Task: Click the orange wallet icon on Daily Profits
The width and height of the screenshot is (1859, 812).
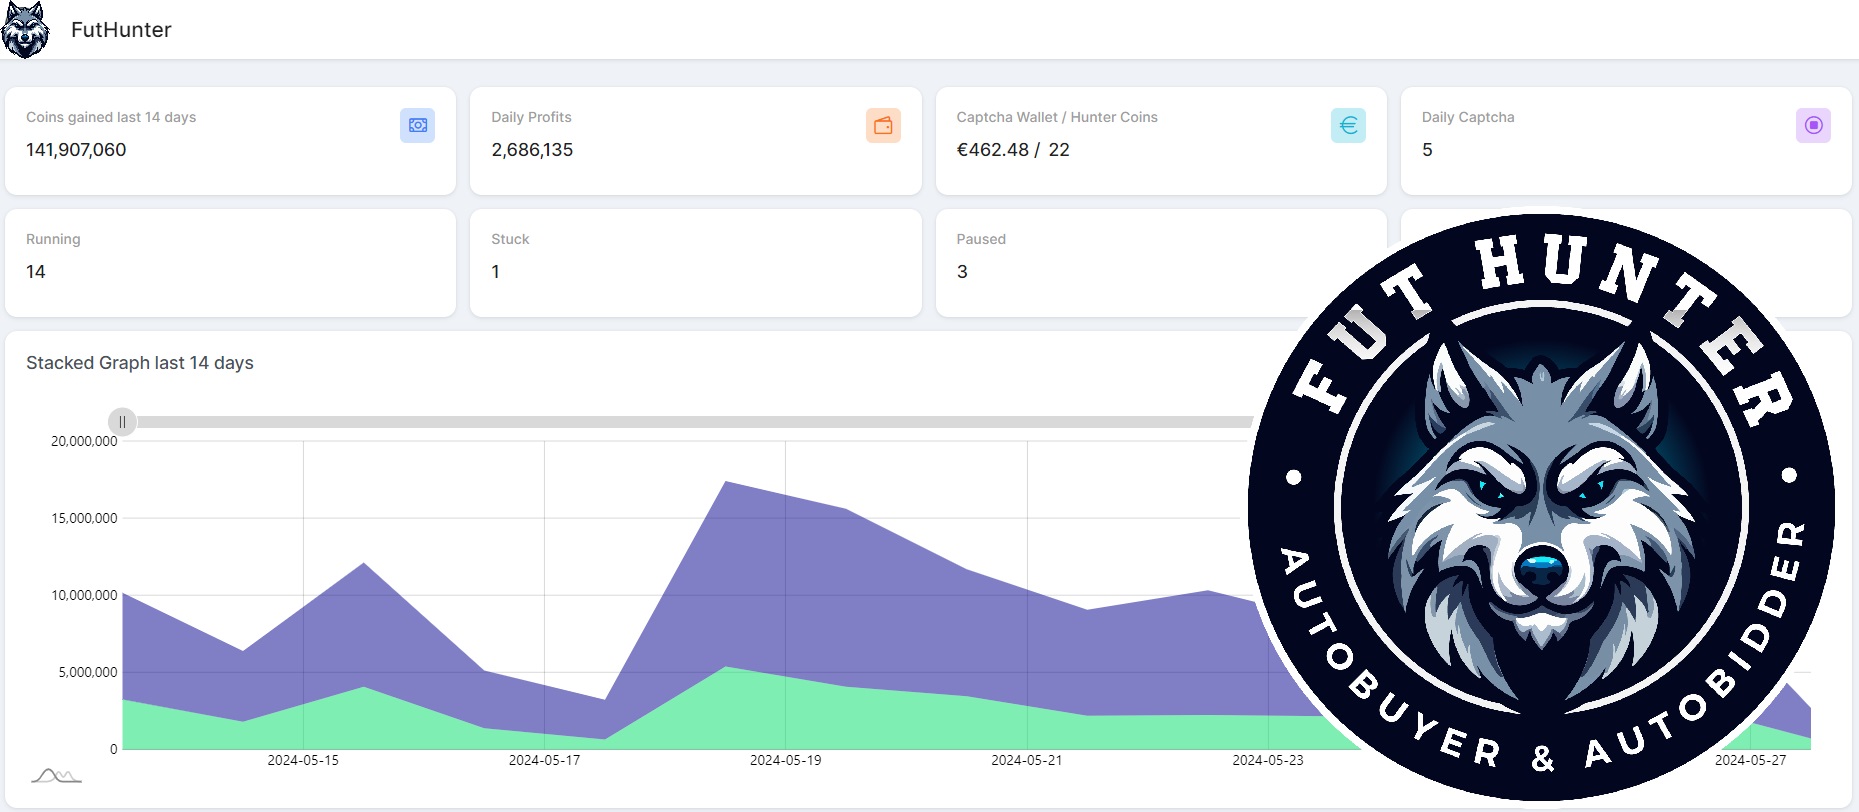Action: [883, 125]
